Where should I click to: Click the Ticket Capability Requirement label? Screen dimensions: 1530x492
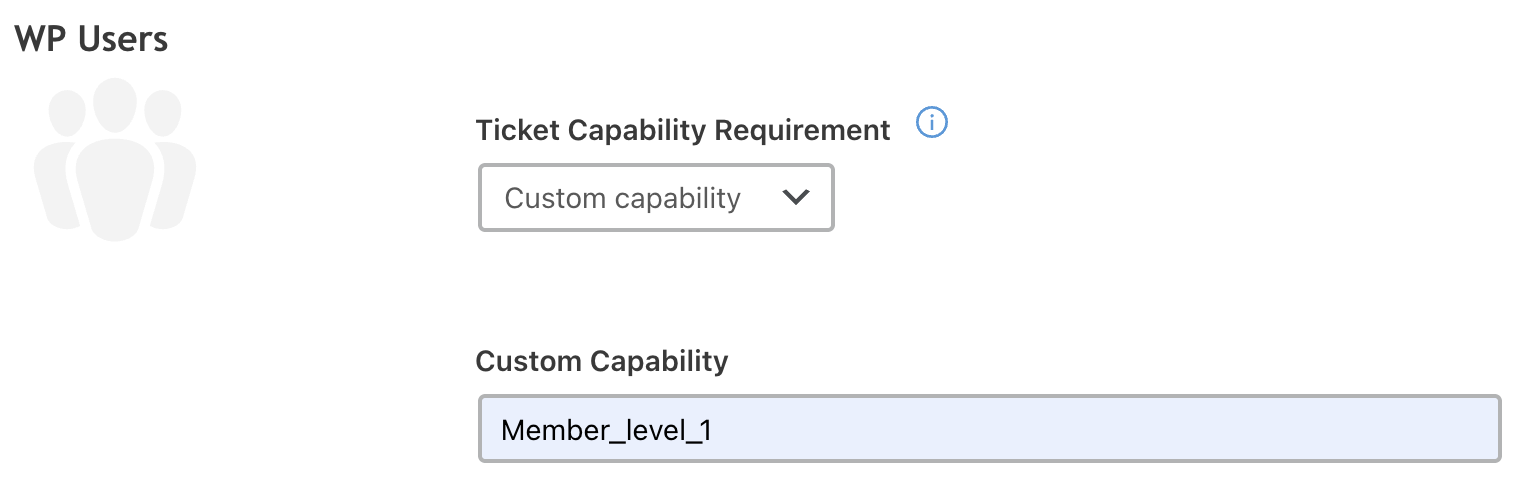(683, 130)
